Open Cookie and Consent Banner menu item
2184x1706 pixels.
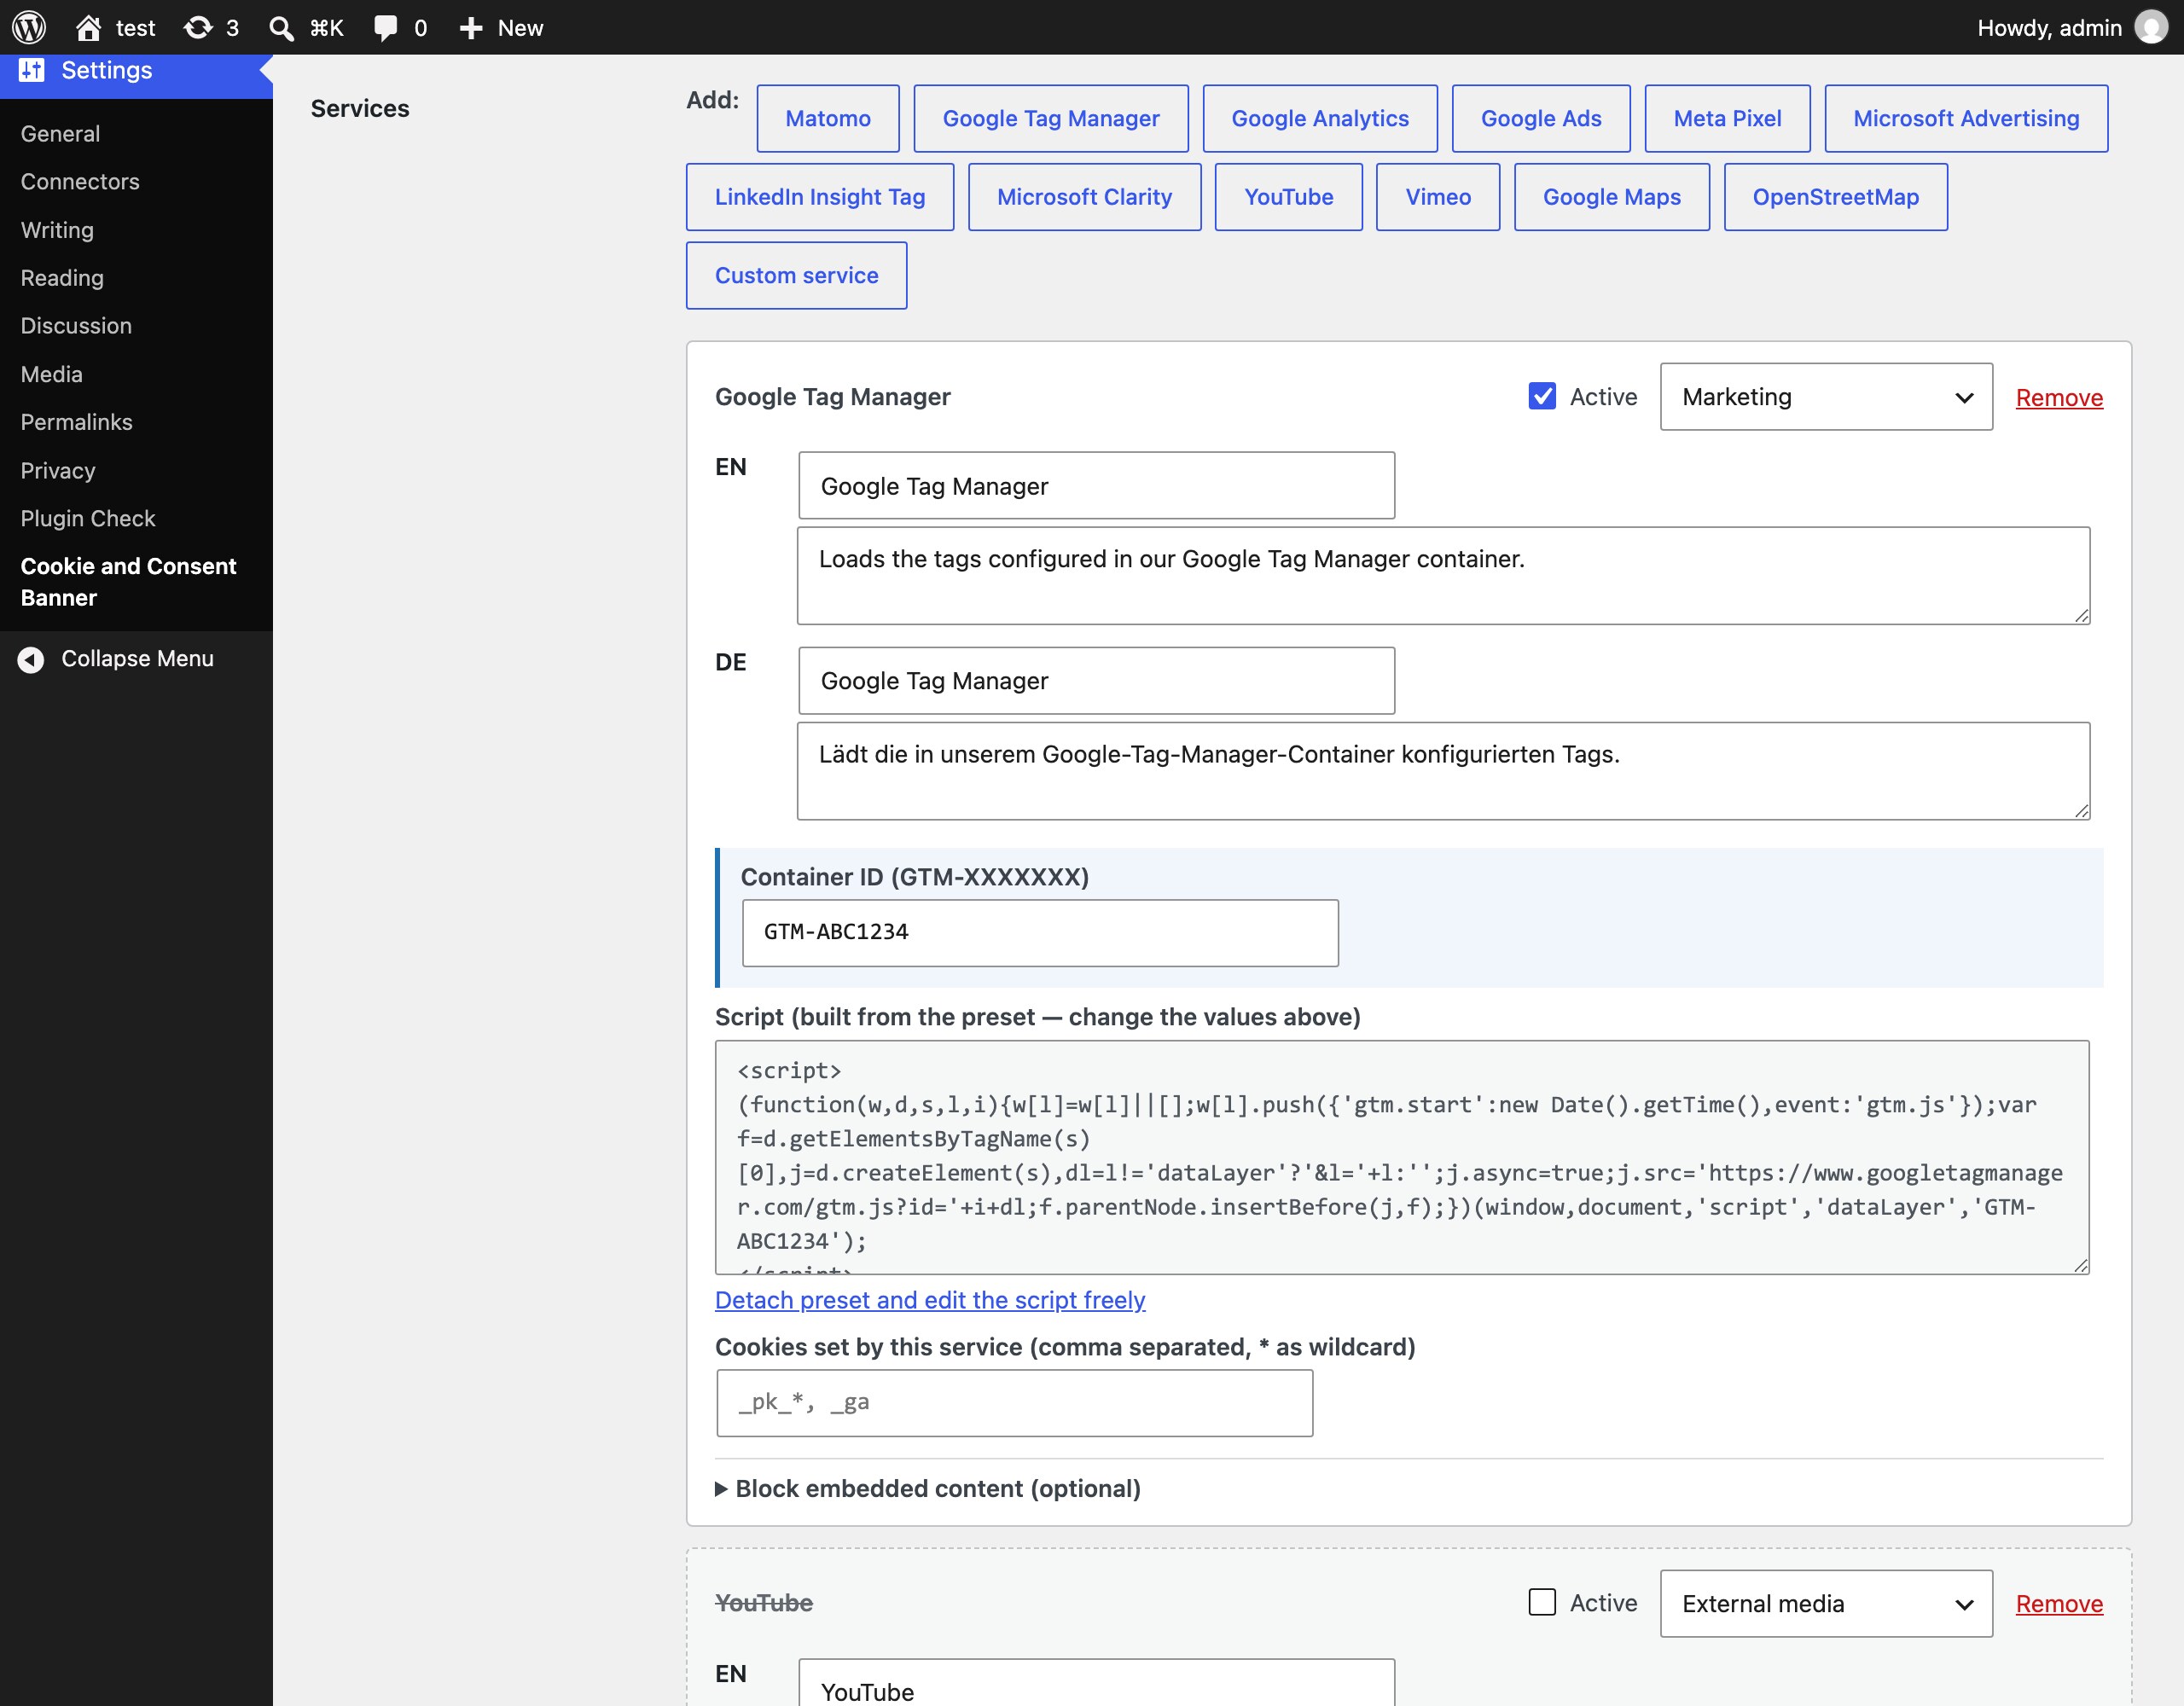(x=128, y=582)
